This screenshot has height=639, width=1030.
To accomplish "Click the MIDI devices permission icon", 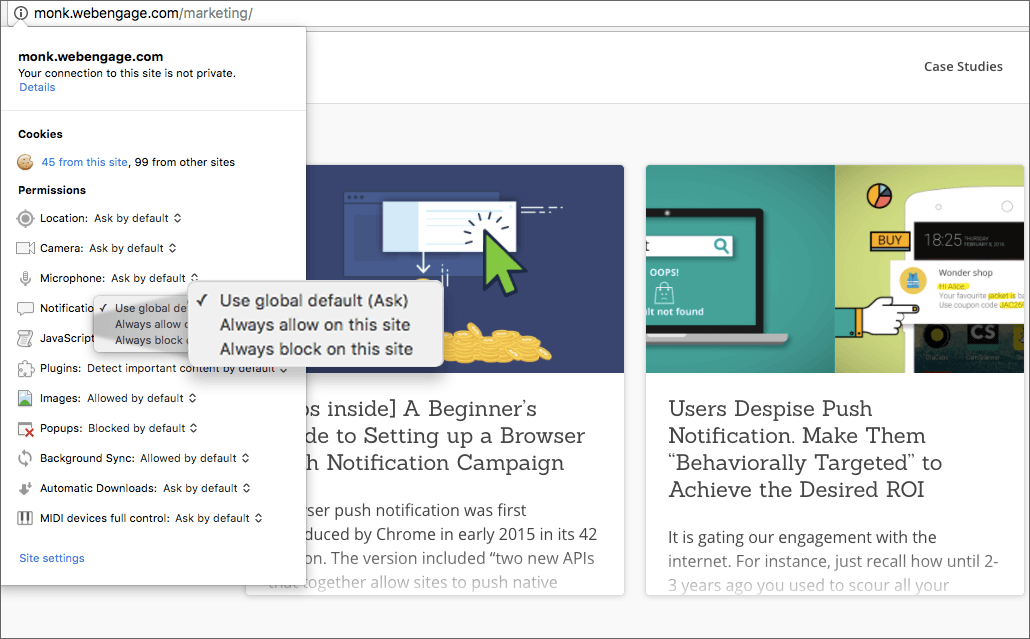I will pos(24,518).
